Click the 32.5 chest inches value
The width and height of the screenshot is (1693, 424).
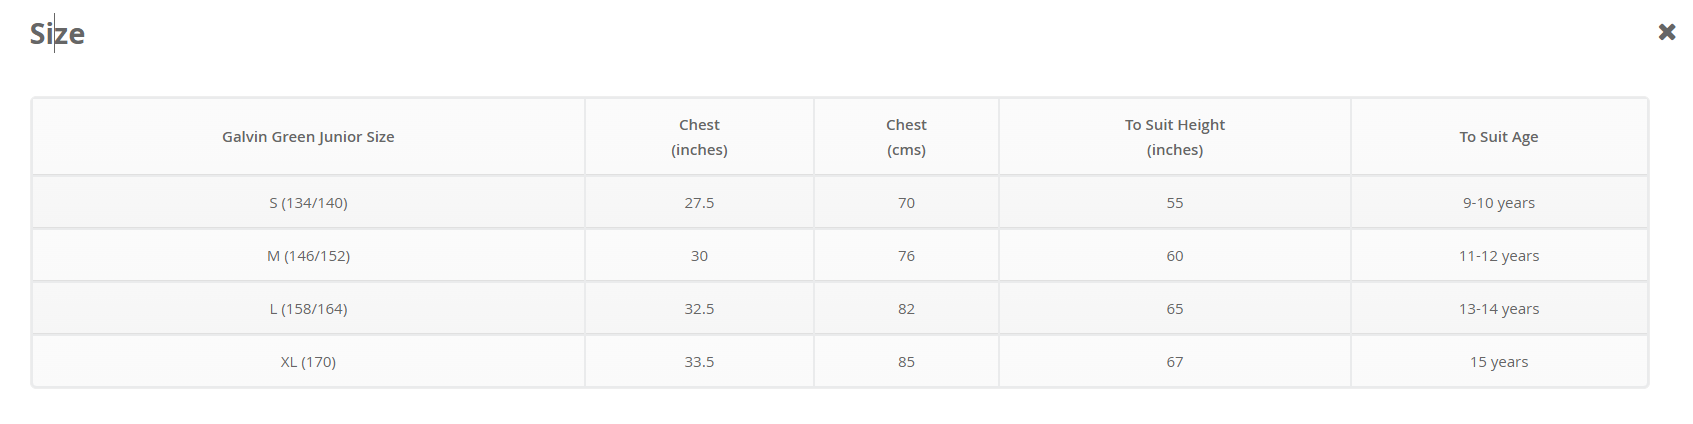(699, 309)
